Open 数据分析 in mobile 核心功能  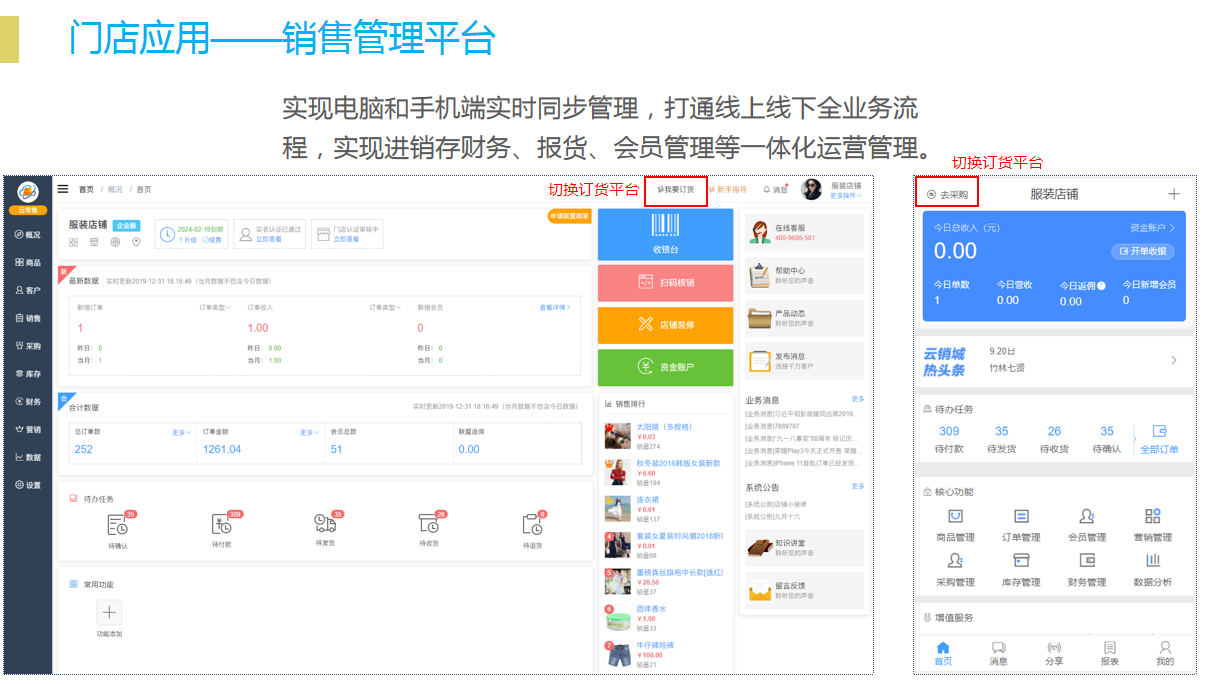1153,569
